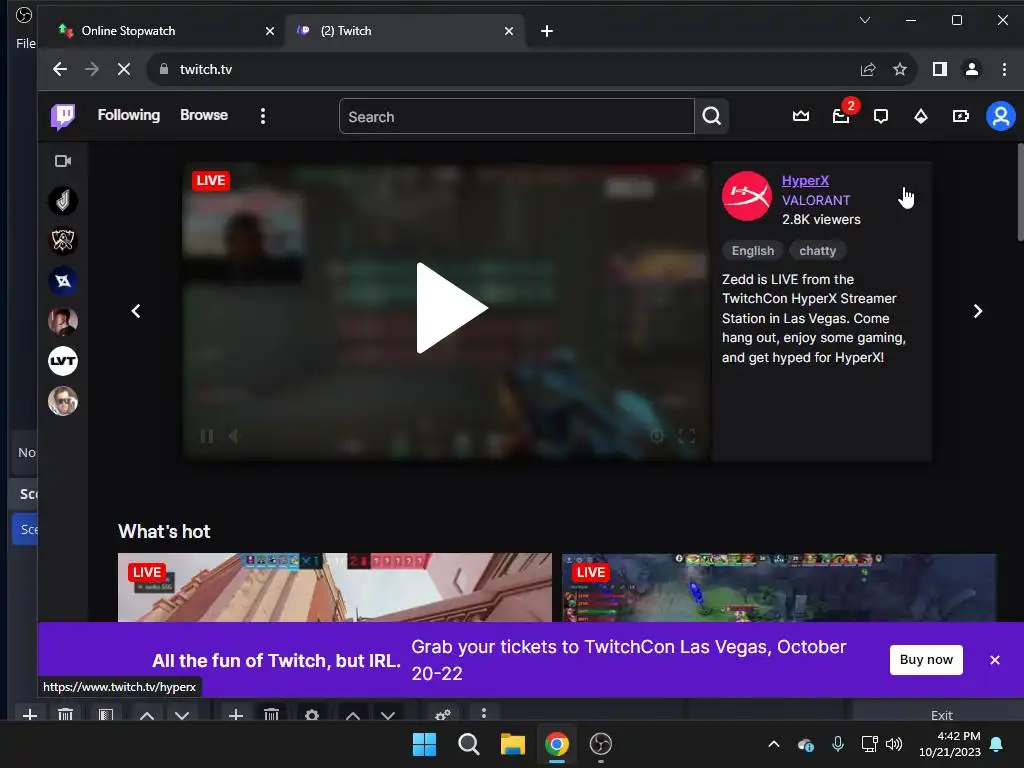Open the Dota live thumbnail under What's hot
The height and width of the screenshot is (768, 1024).
tap(779, 587)
